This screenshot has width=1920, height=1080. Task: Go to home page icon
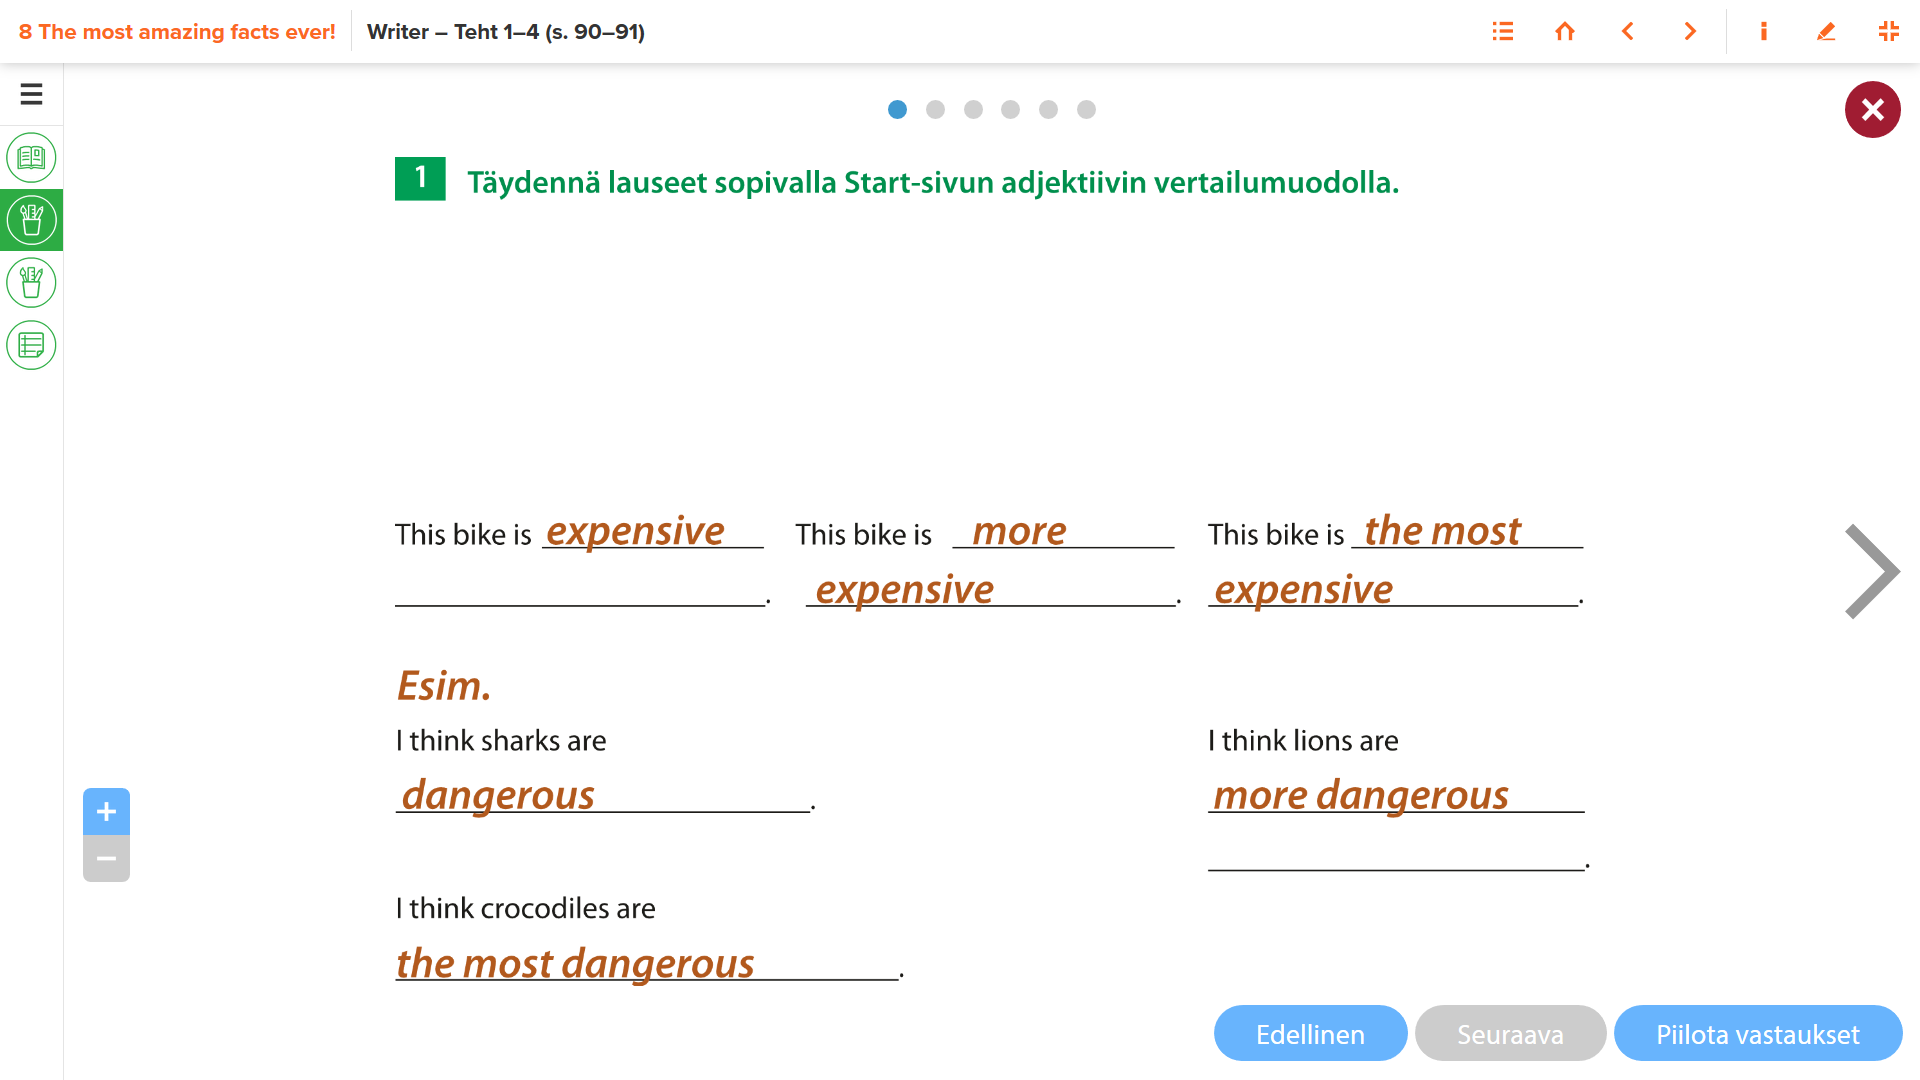1565,32
